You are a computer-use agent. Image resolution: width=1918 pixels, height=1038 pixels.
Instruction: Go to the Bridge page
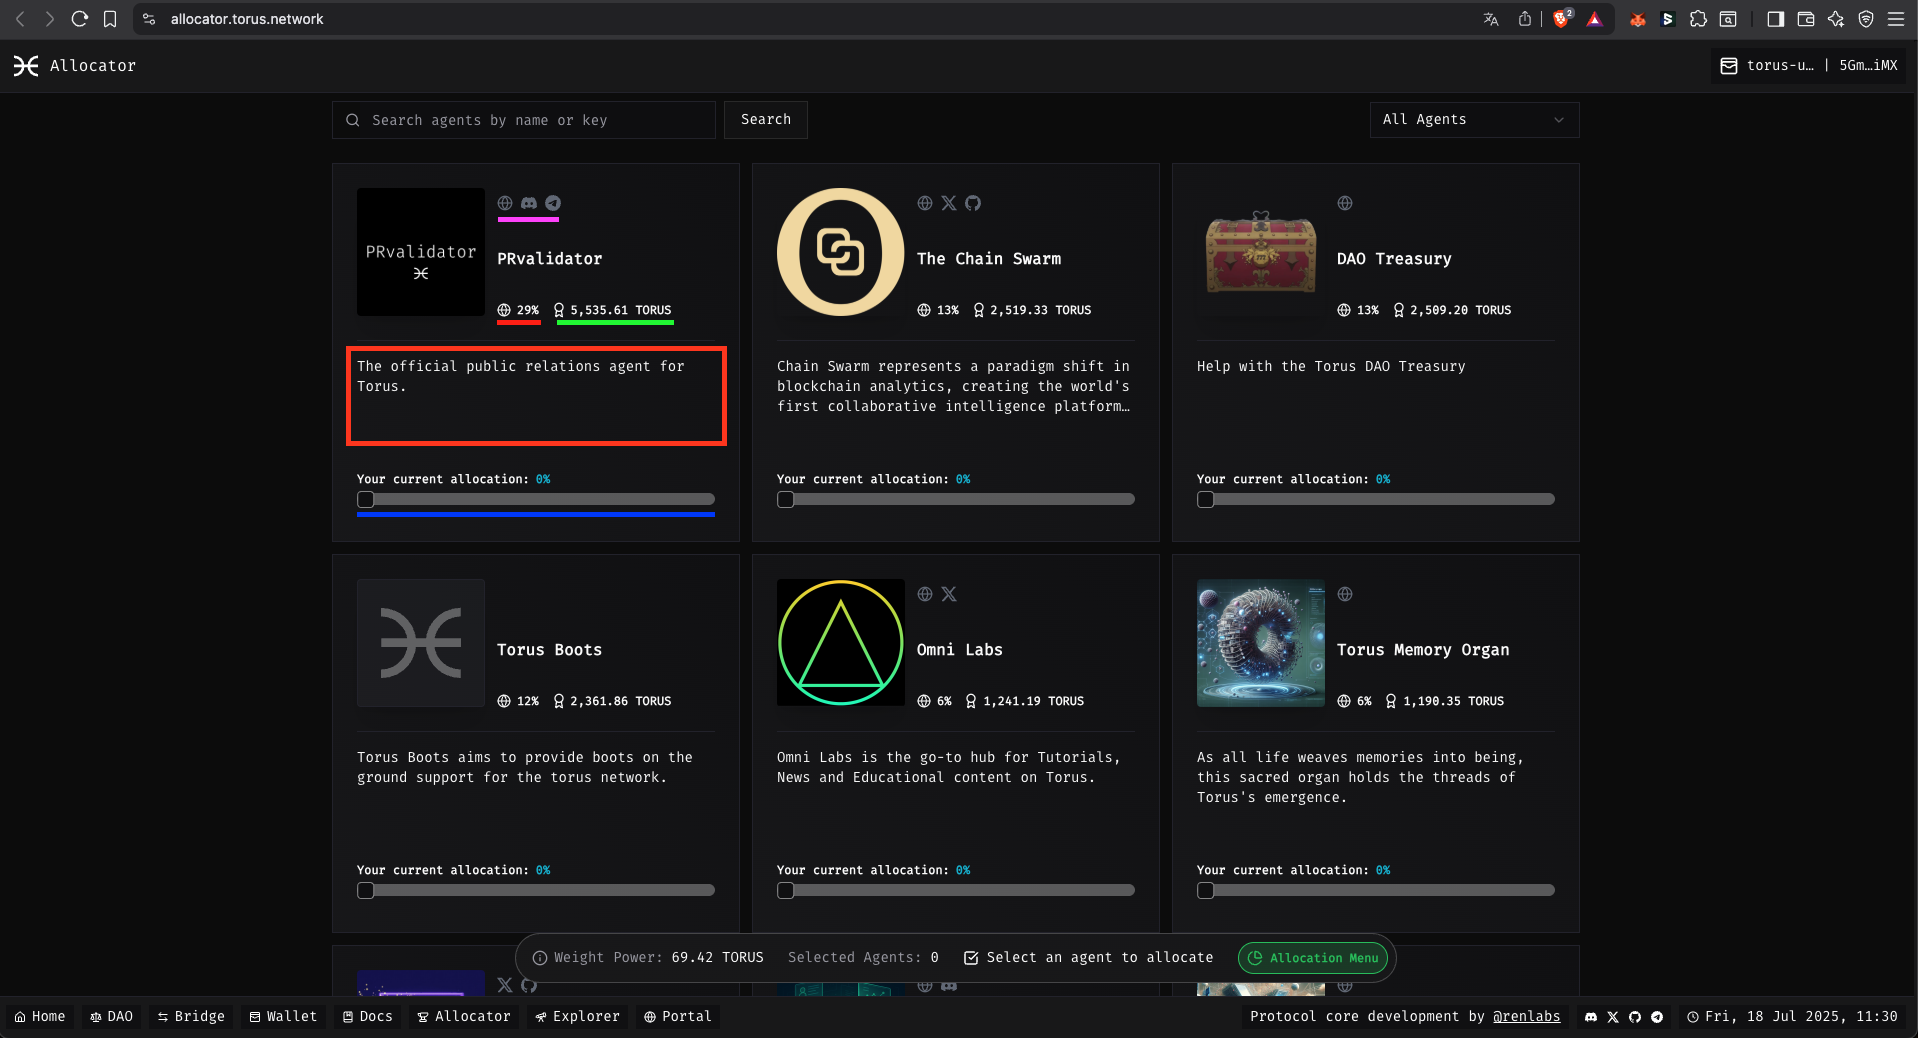coord(190,1016)
